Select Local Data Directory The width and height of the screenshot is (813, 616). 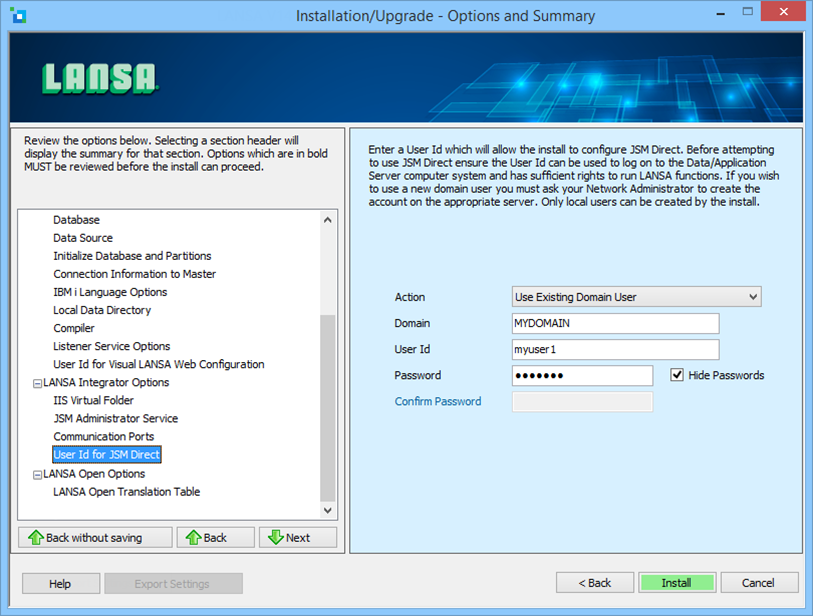[x=102, y=310]
